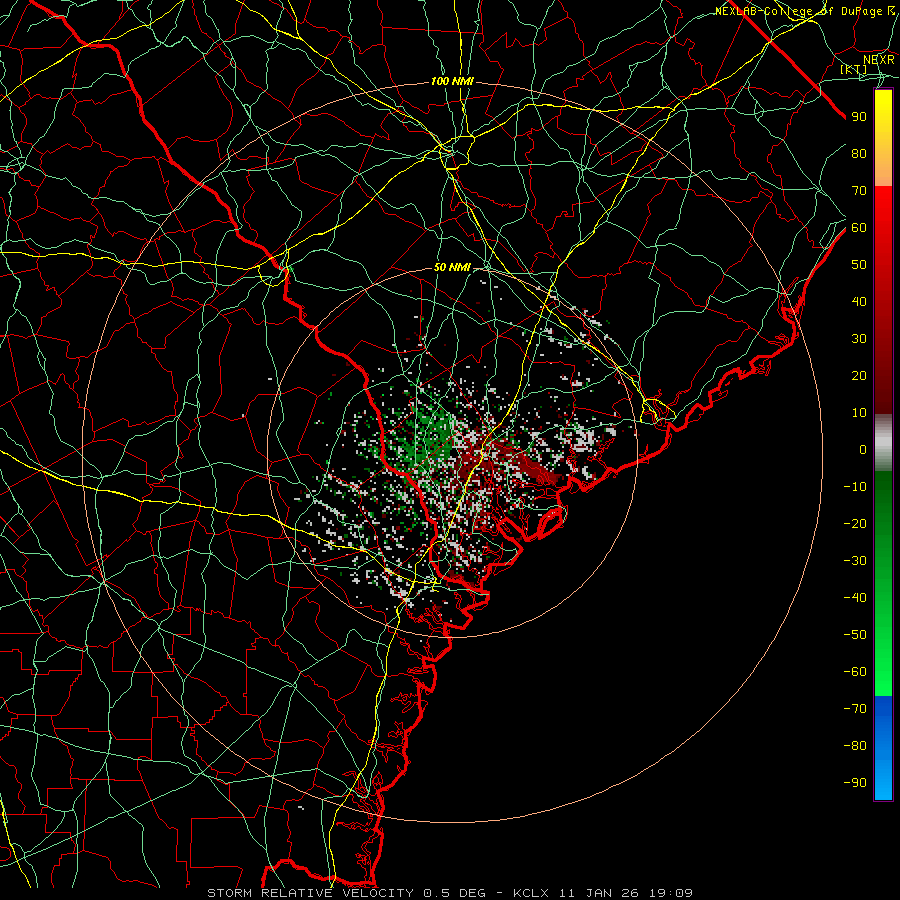The image size is (900, 900).
Task: Click the 50 NMI range ring label
Action: 452,267
